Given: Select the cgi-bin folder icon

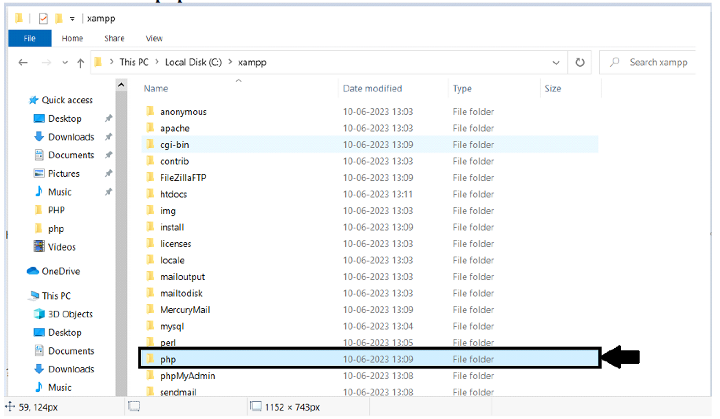Looking at the screenshot, I should coord(150,144).
